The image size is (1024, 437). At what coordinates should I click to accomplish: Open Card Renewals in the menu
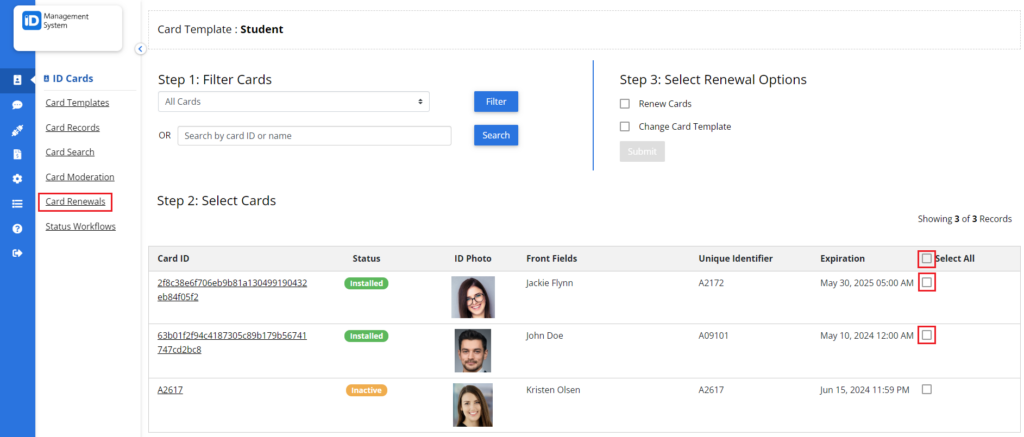point(75,202)
